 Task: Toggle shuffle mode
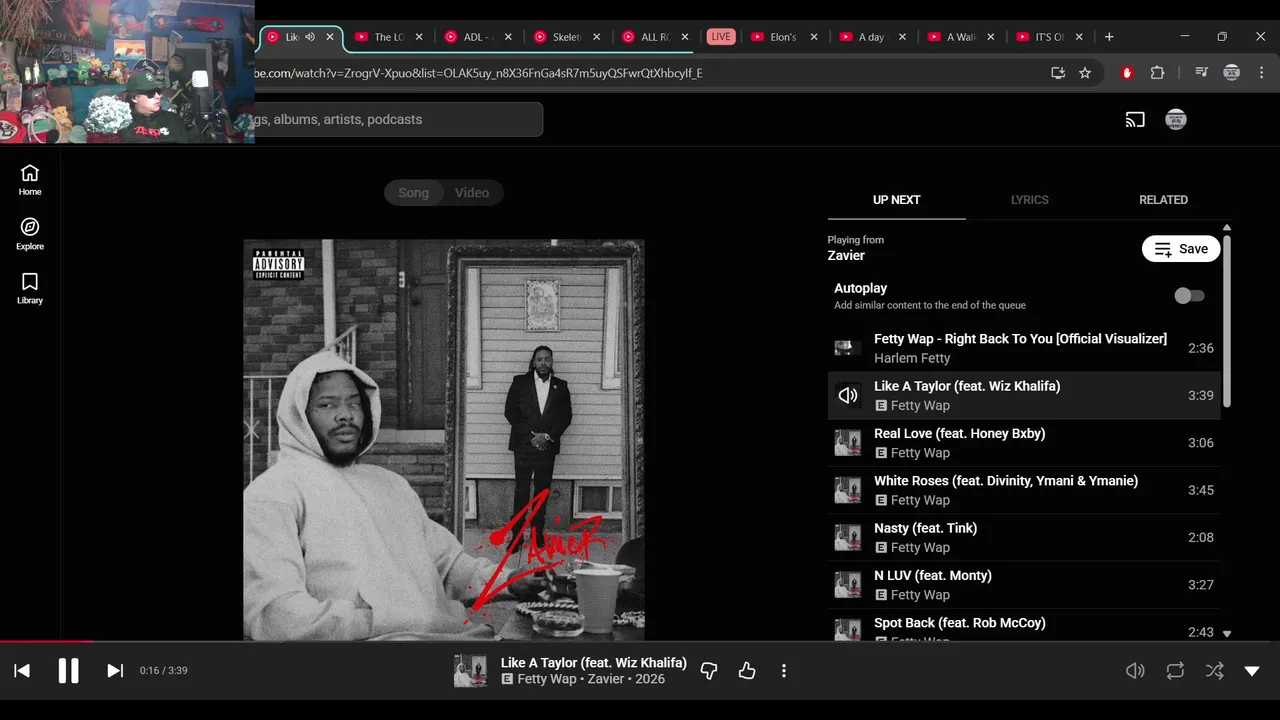(x=1215, y=671)
